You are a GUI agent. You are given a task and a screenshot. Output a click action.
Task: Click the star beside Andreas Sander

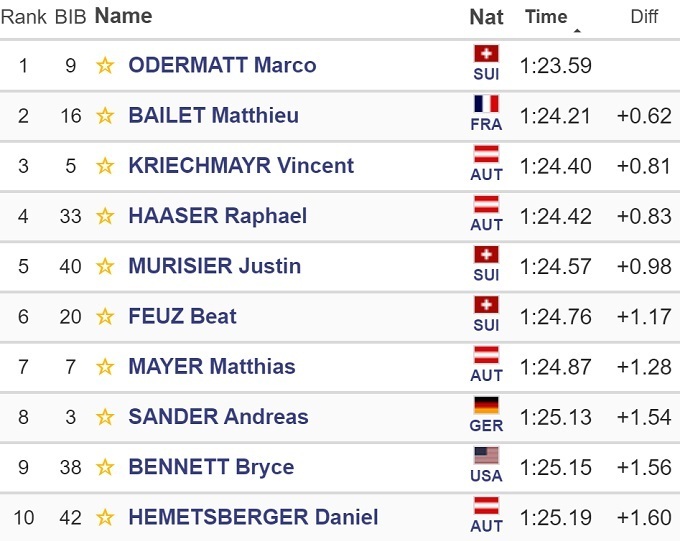point(105,417)
